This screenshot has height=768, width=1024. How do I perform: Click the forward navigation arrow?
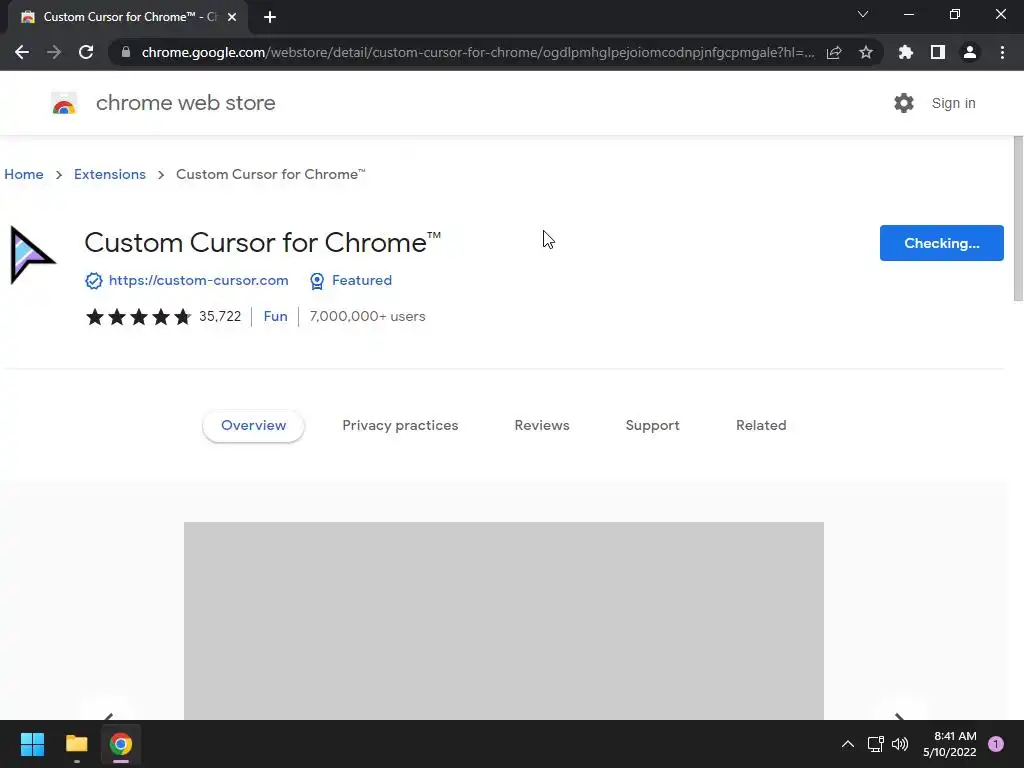[x=54, y=52]
